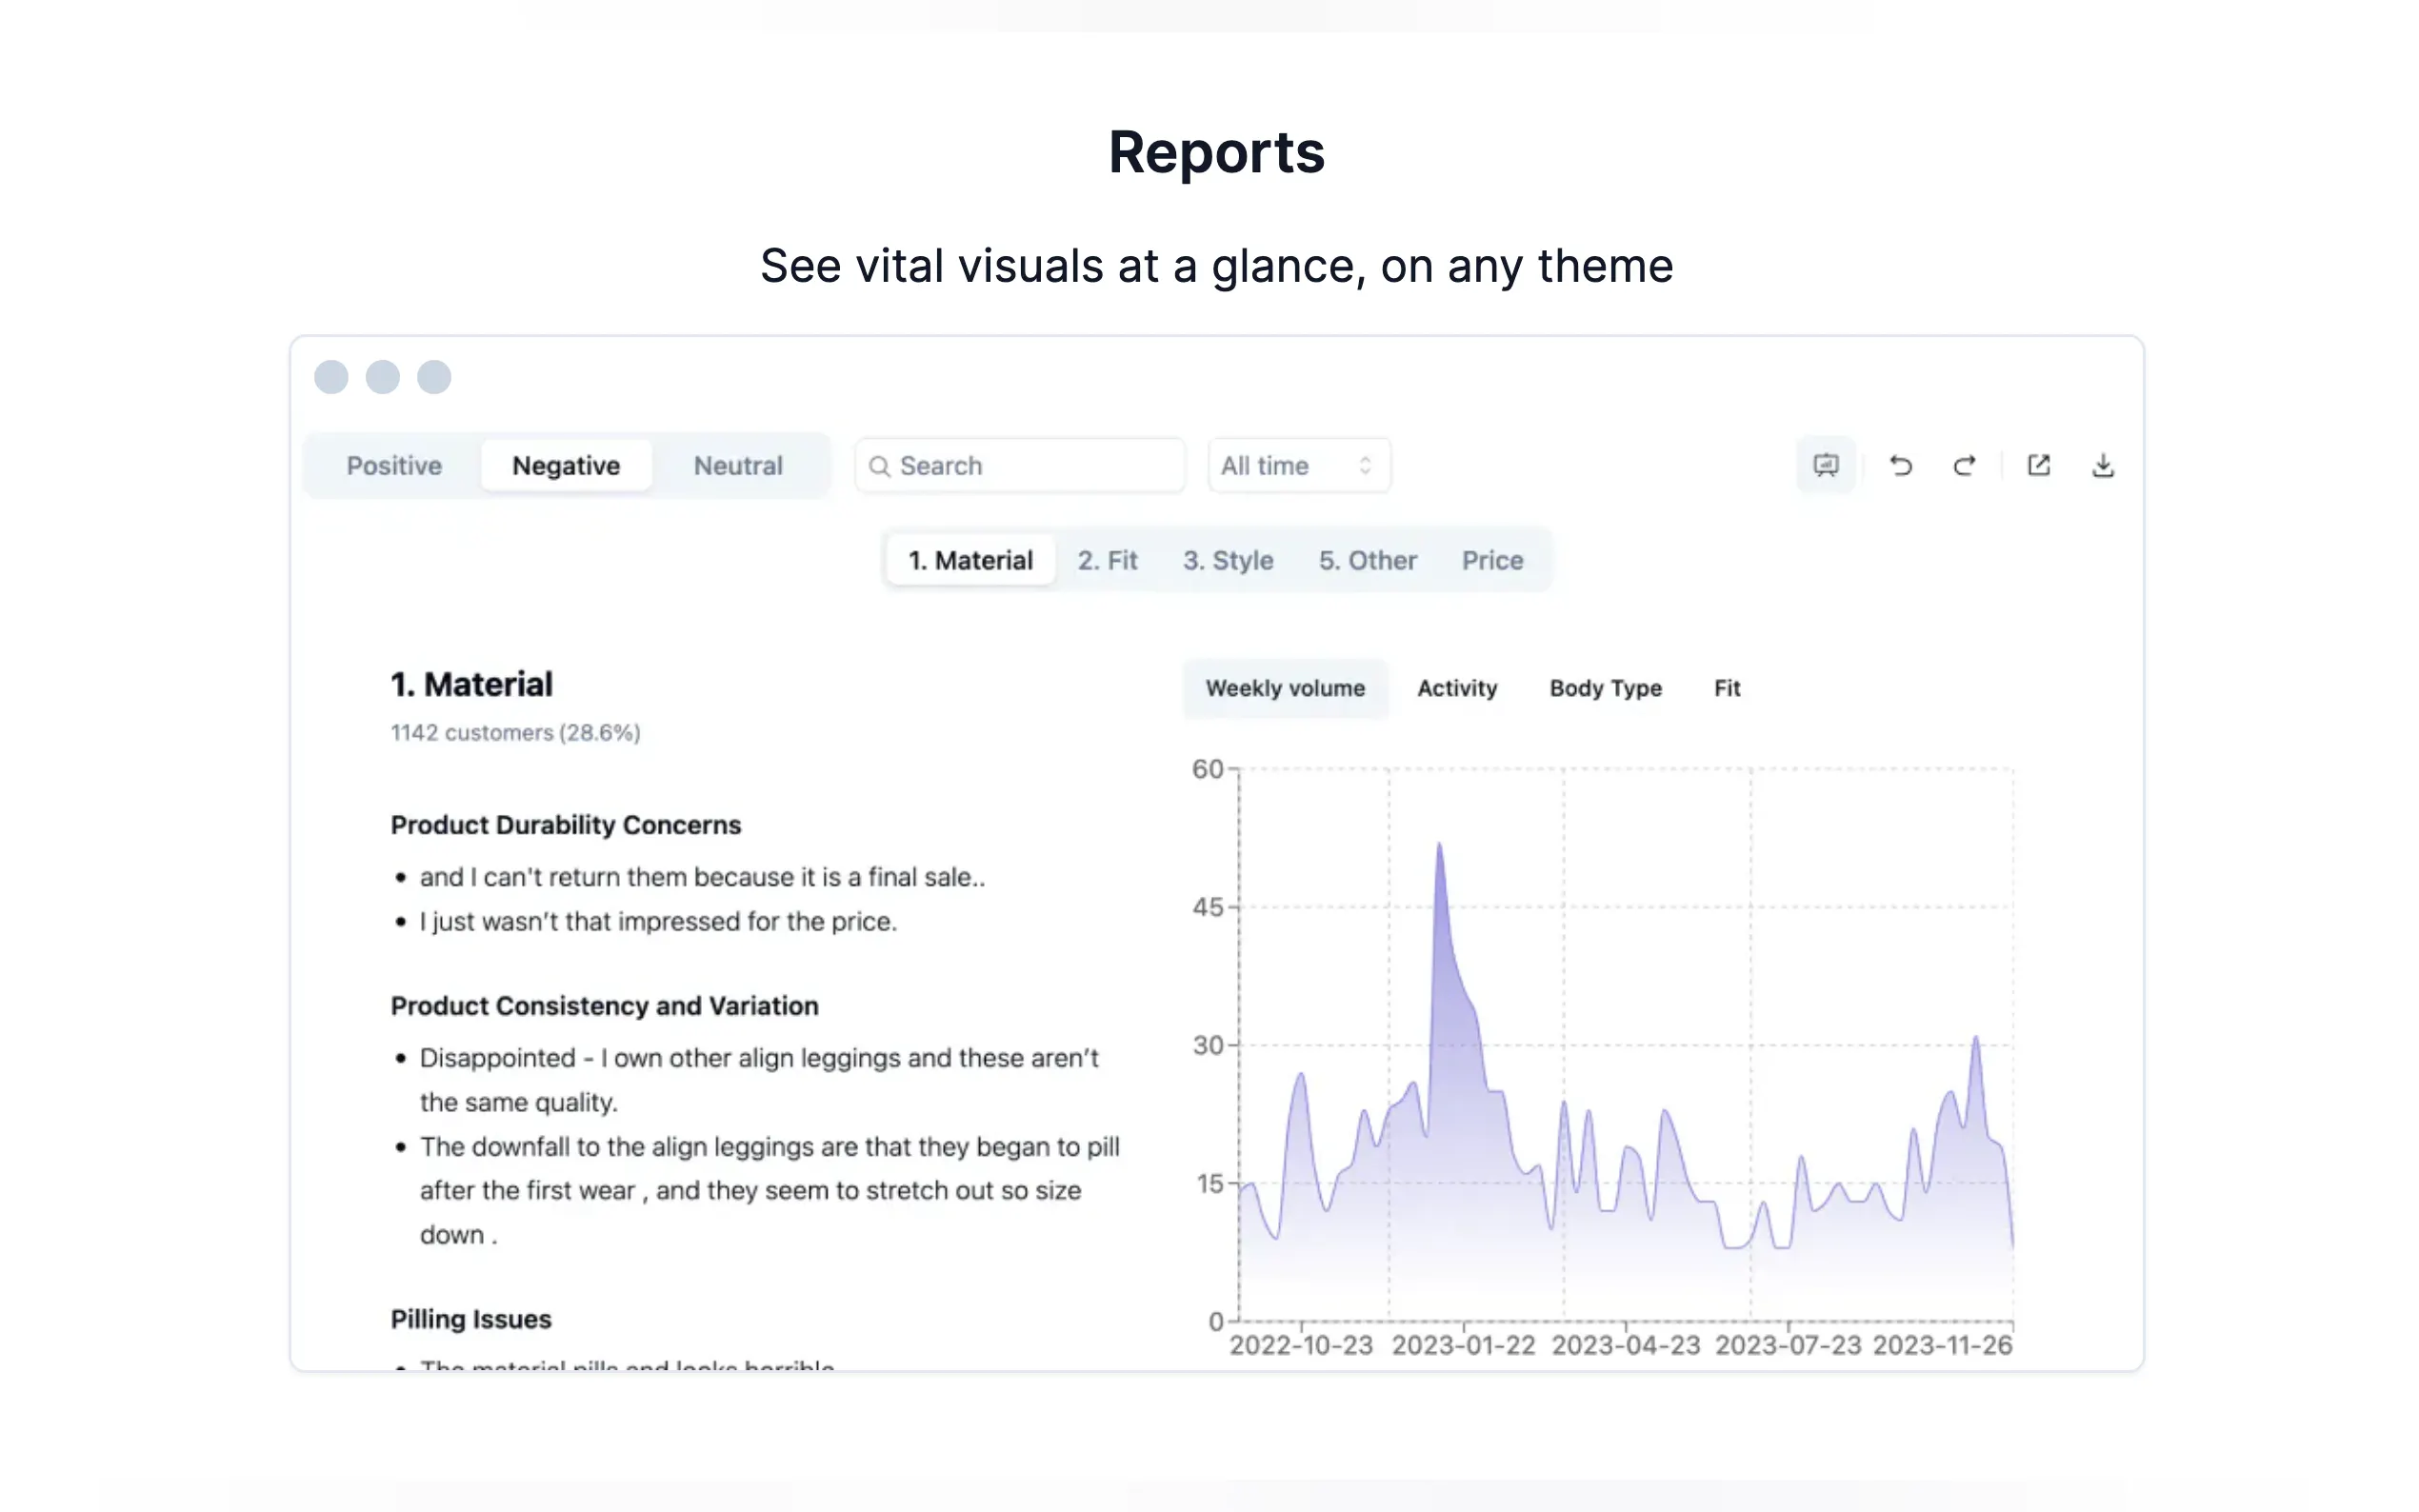The height and width of the screenshot is (1512, 2419).
Task: Click the Pilling Issues heading
Action: [471, 1319]
